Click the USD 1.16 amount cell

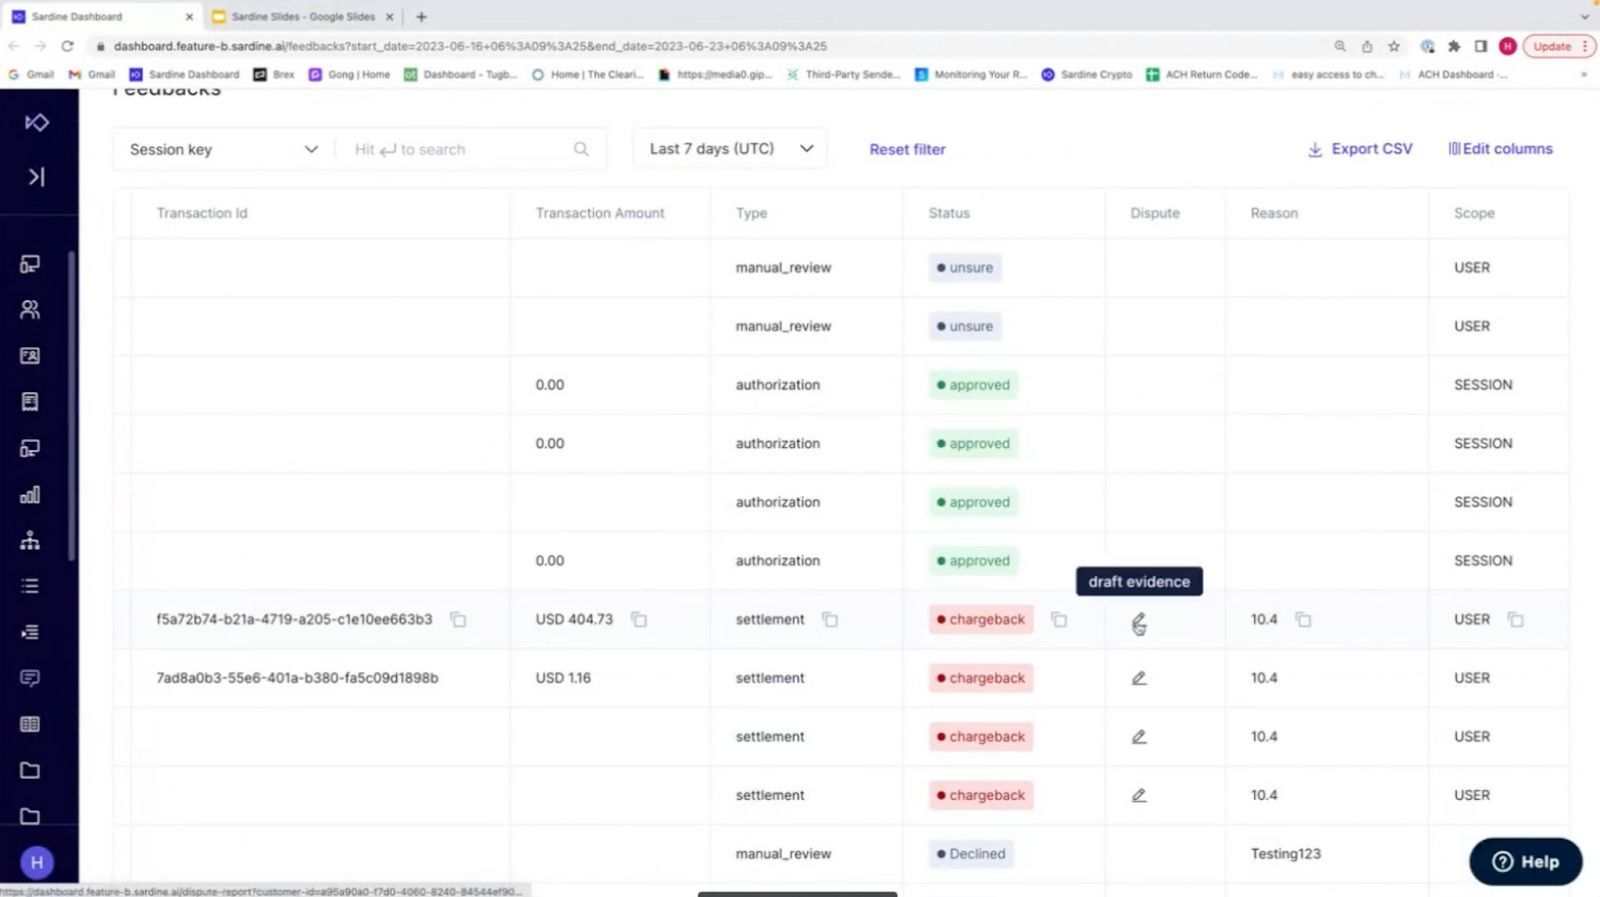[563, 678]
